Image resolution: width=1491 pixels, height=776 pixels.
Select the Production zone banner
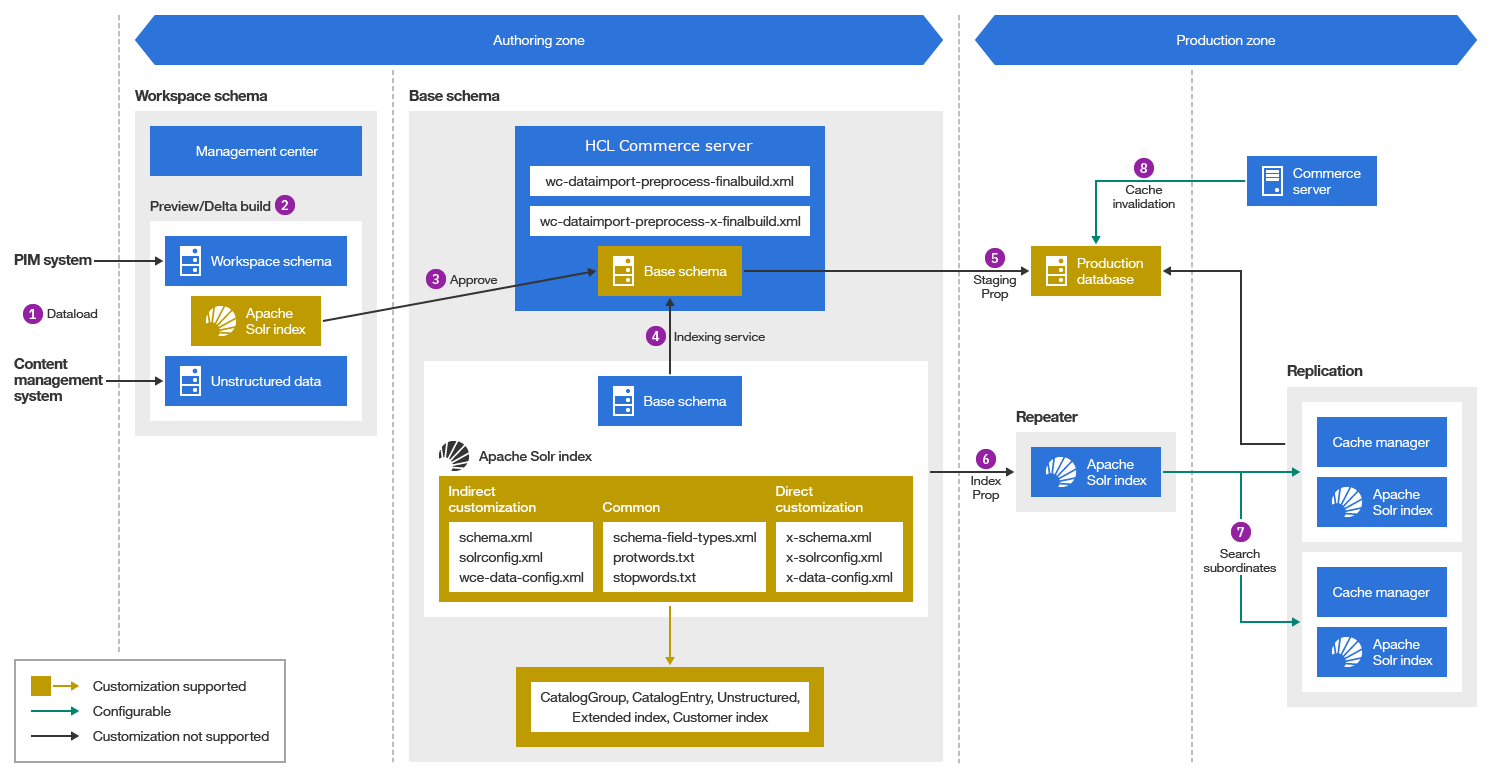(1226, 41)
